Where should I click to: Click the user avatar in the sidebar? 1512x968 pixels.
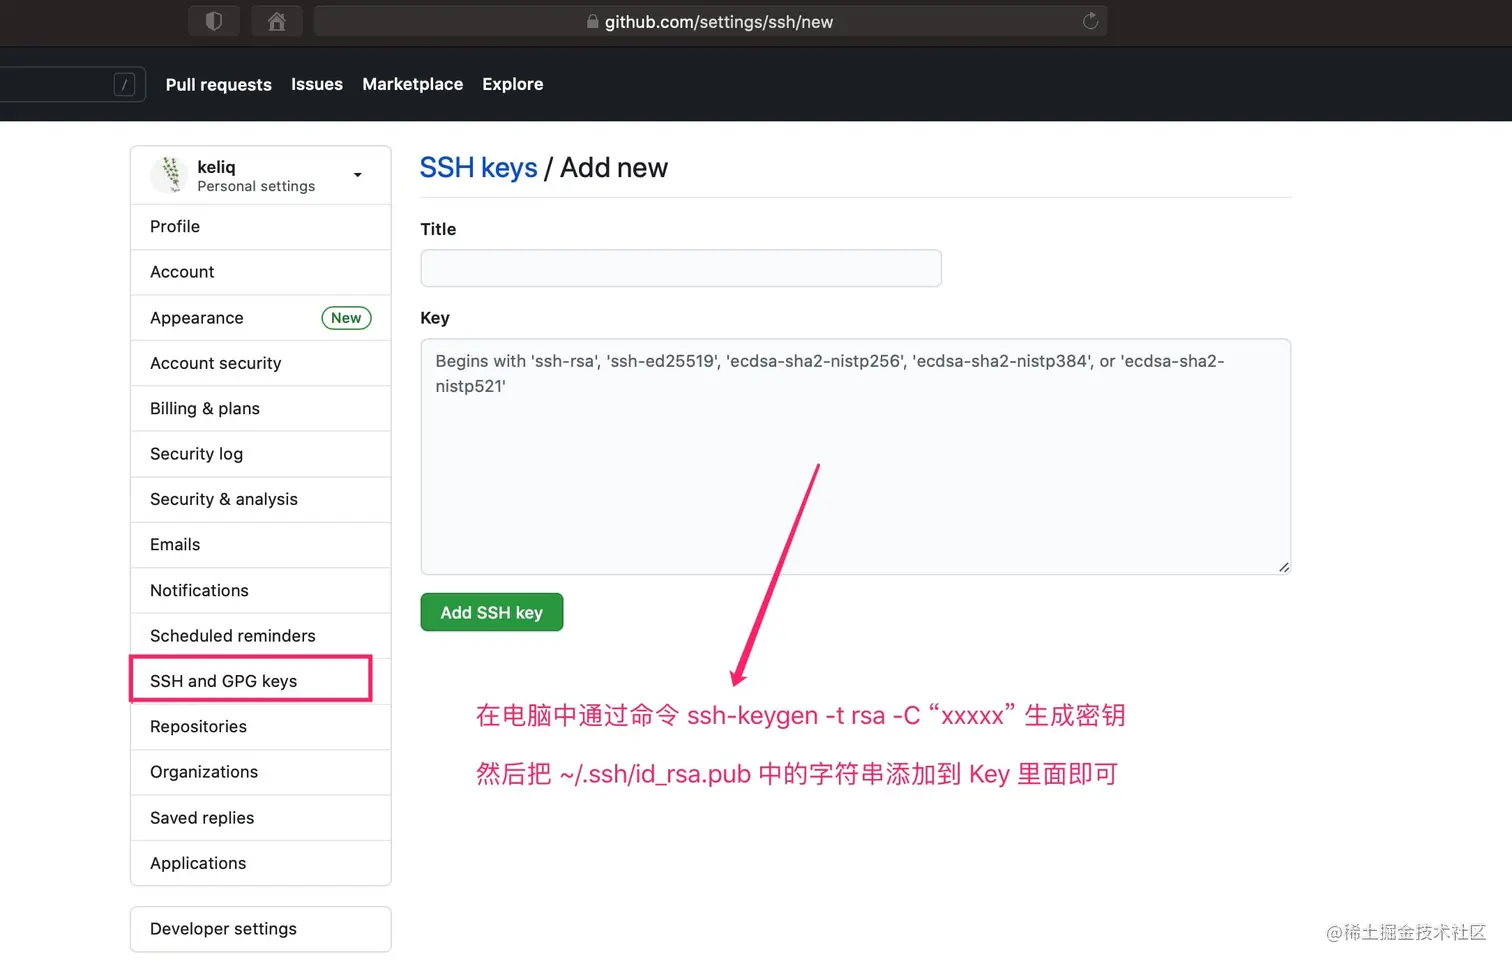[x=170, y=174]
